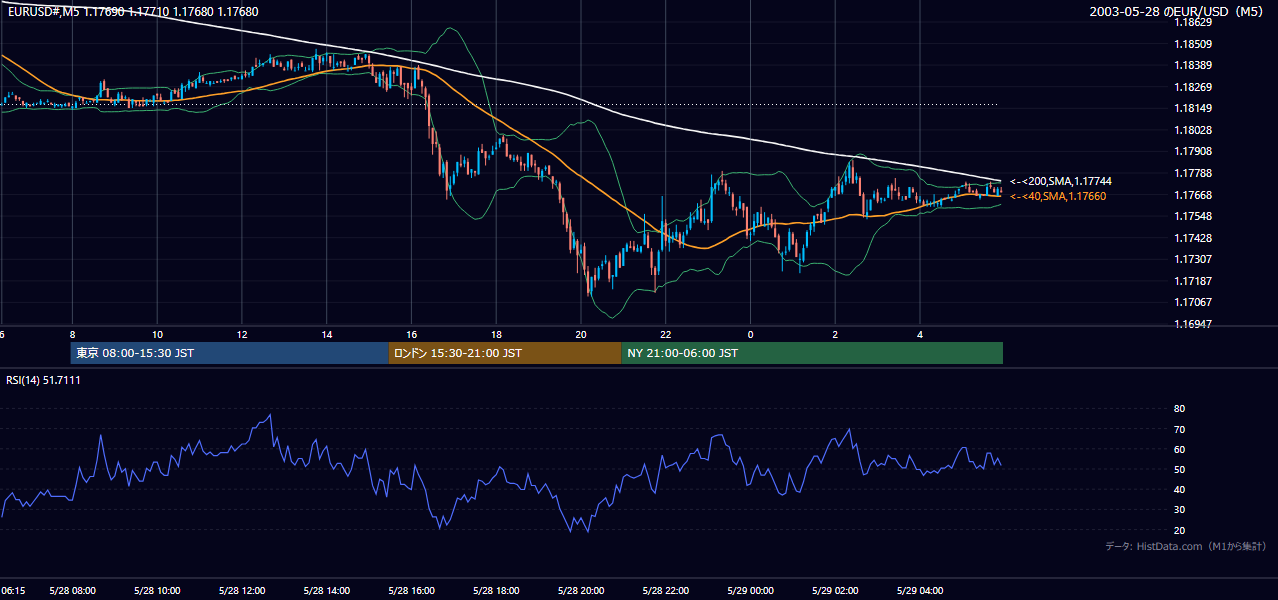Image resolution: width=1278 pixels, height=600 pixels.
Task: Click price axis value 1.18269
Action: point(1193,87)
